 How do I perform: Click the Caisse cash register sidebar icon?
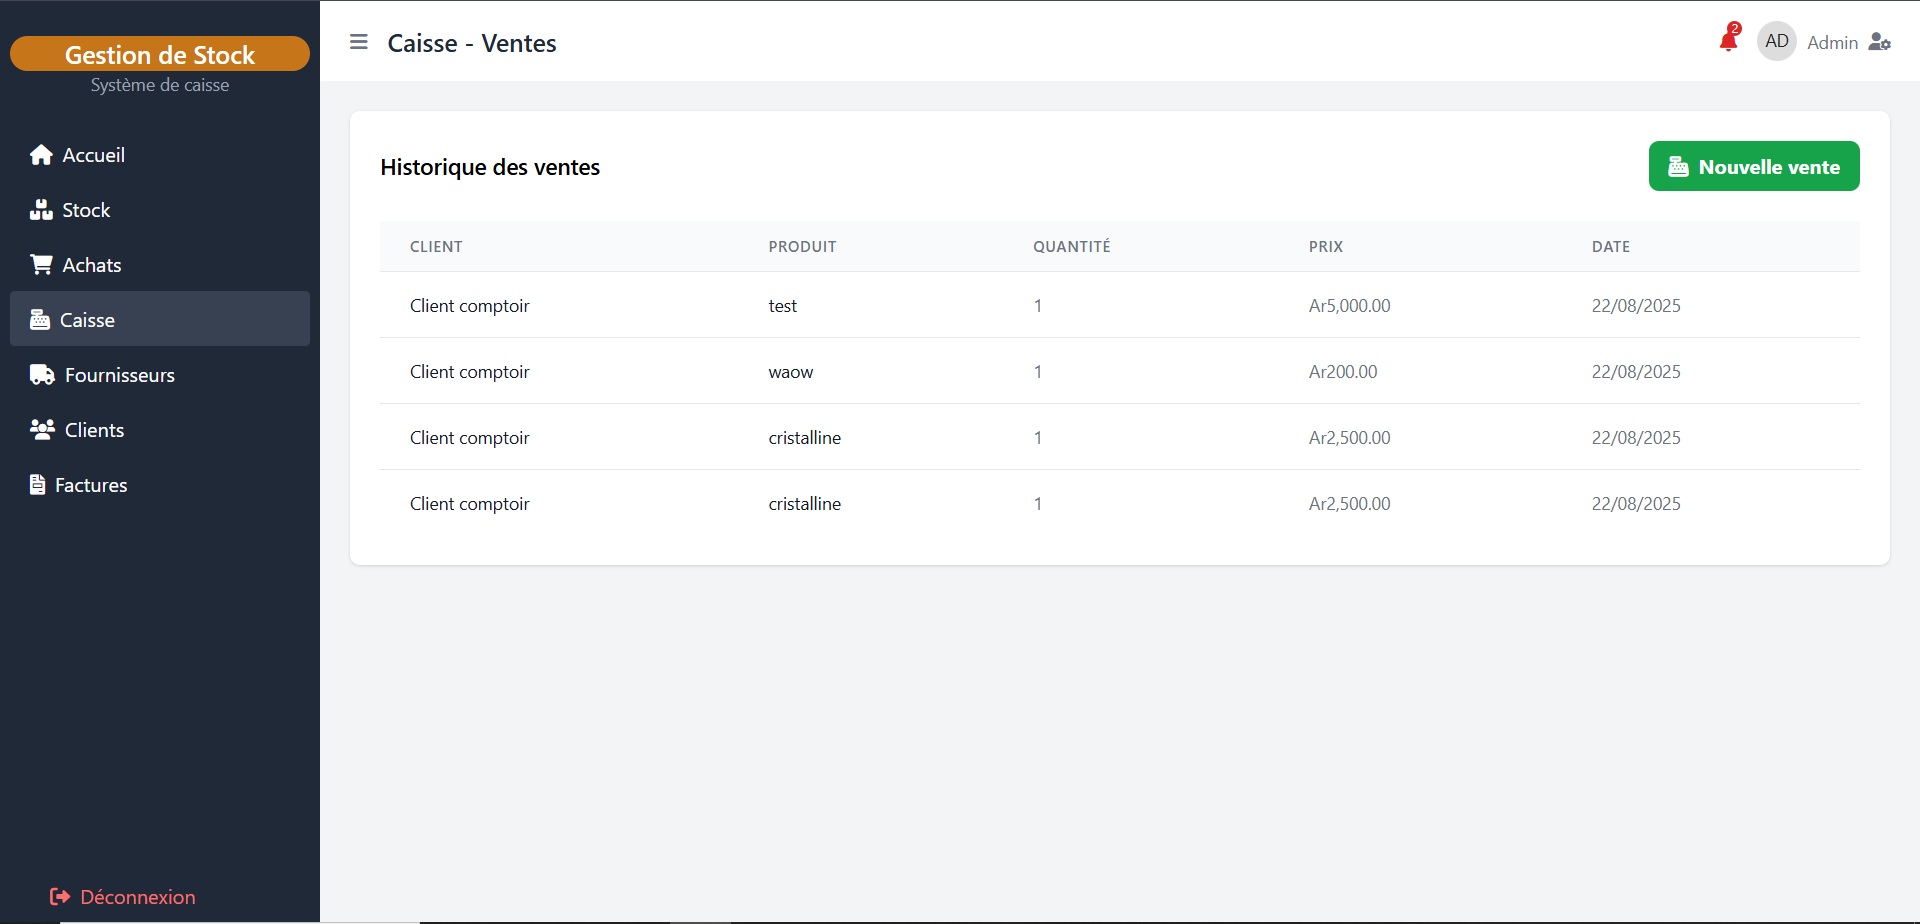coord(40,320)
